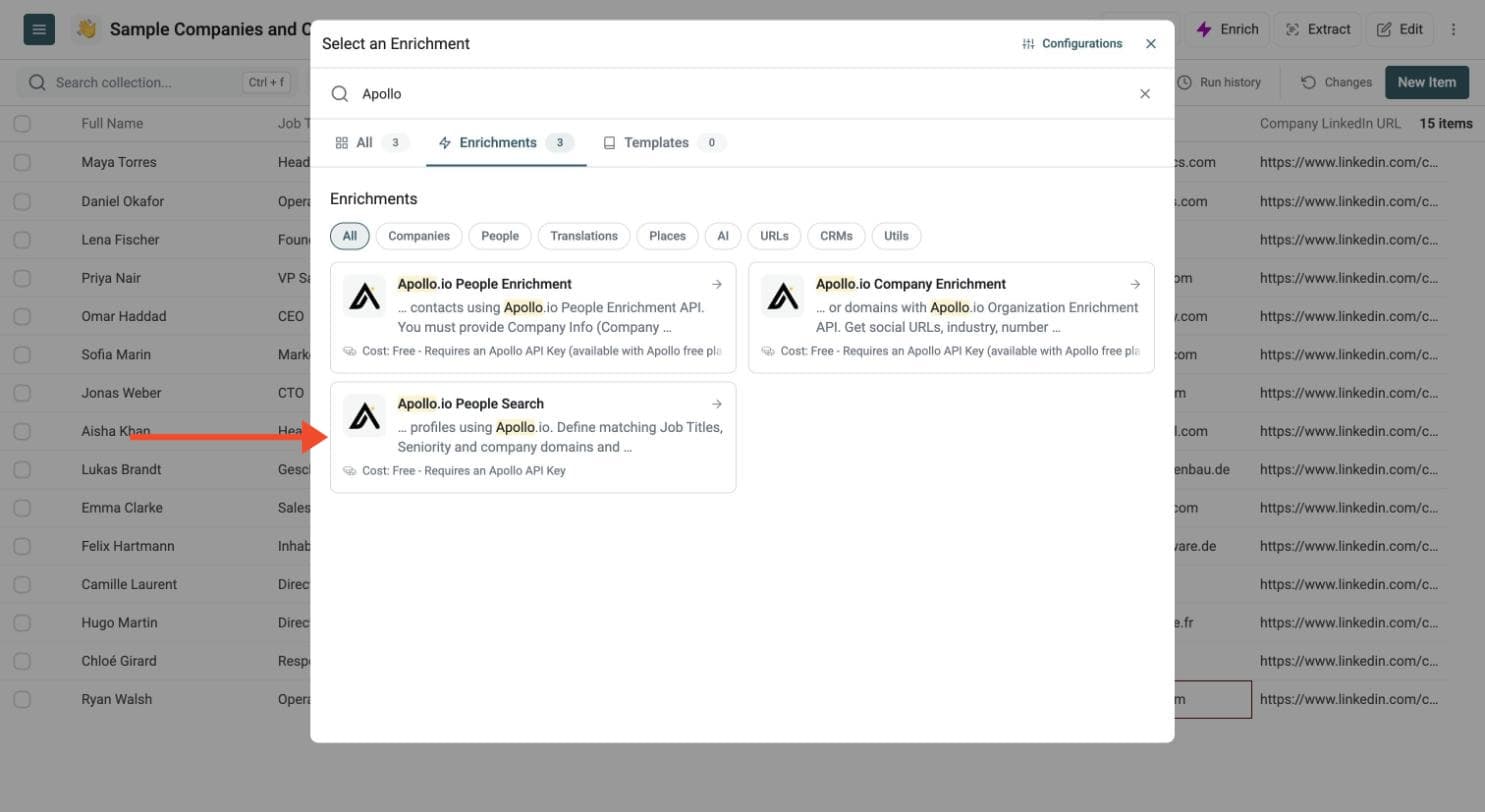The height and width of the screenshot is (812, 1485).
Task: Clear the Apollo search text
Action: [1145, 94]
